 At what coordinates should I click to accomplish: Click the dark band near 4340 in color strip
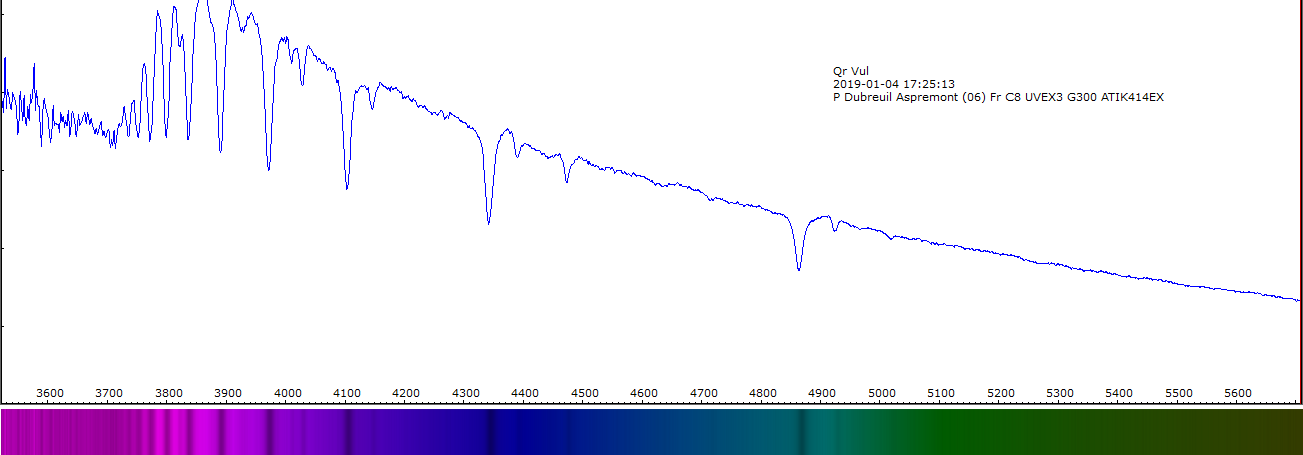490,431
